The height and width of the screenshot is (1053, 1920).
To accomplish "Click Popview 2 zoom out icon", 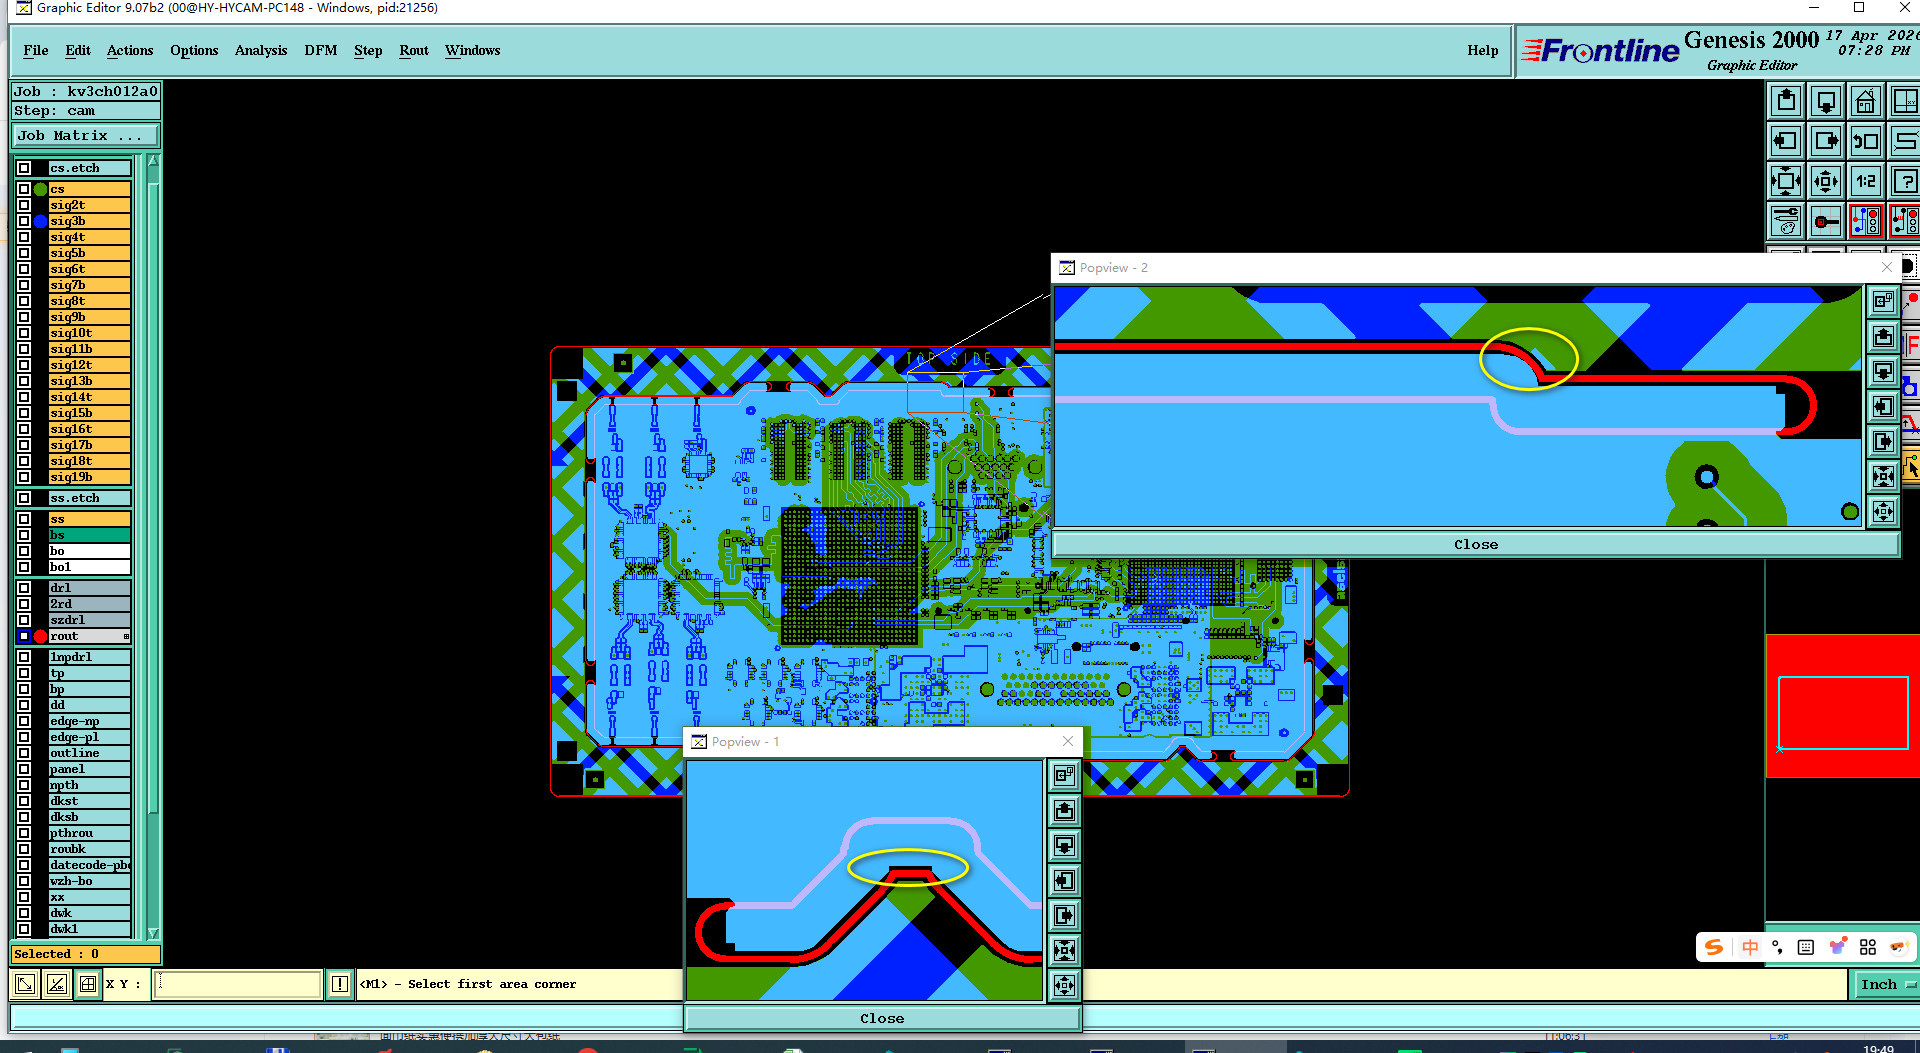I will [x=1883, y=477].
